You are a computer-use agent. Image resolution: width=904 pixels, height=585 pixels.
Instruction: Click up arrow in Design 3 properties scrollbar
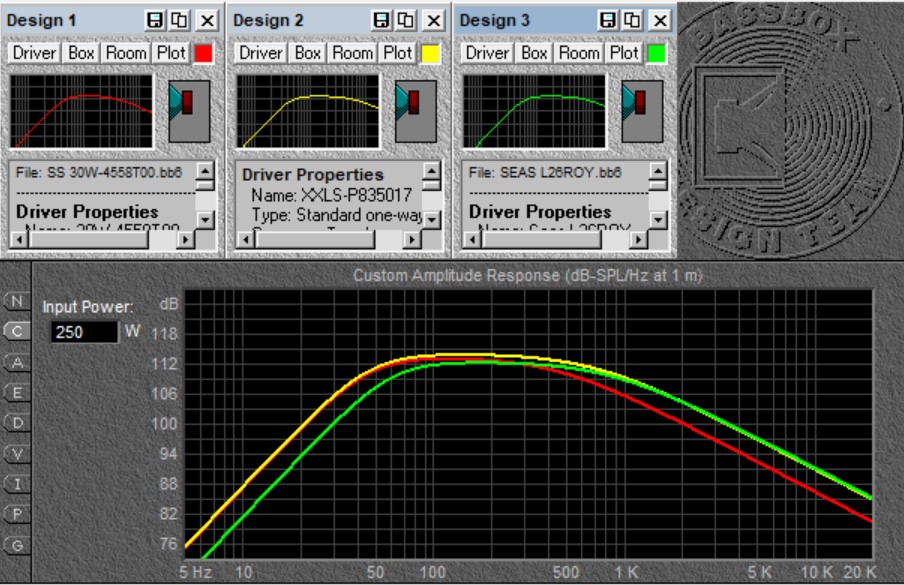(658, 170)
